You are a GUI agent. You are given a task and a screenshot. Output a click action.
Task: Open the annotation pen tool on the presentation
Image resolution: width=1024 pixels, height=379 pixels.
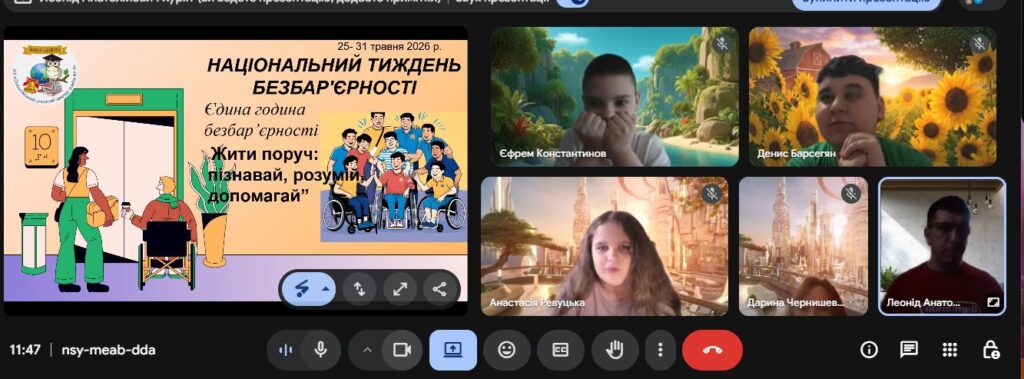pyautogui.click(x=301, y=289)
